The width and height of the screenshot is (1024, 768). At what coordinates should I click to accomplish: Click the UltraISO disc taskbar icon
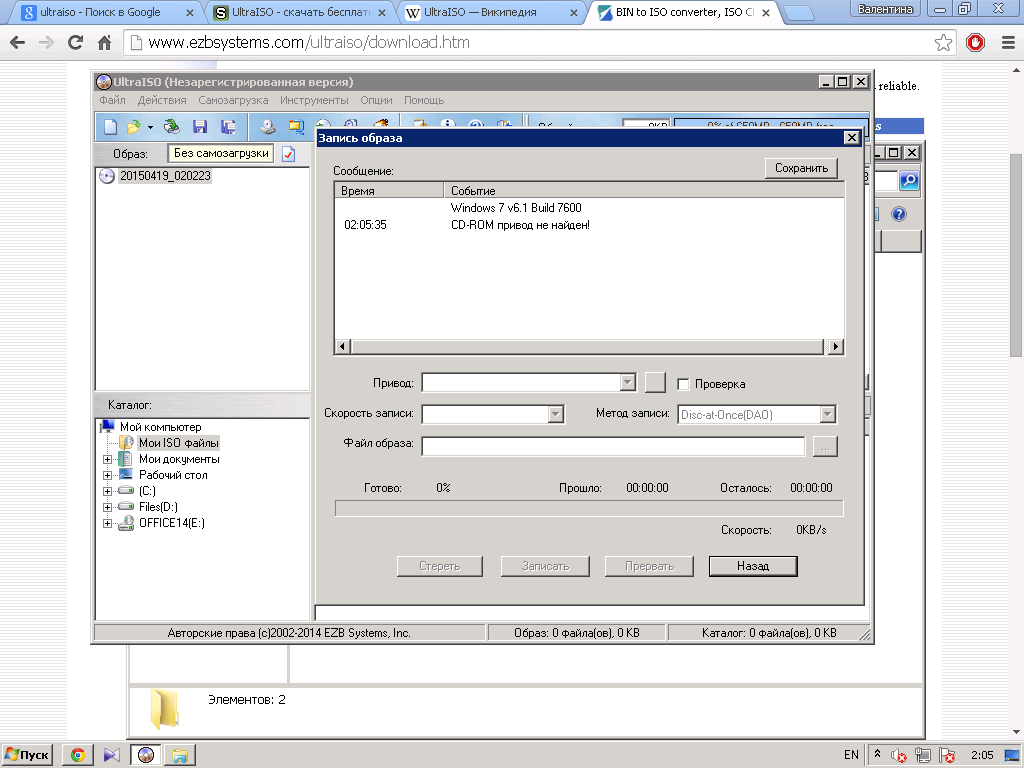point(146,755)
